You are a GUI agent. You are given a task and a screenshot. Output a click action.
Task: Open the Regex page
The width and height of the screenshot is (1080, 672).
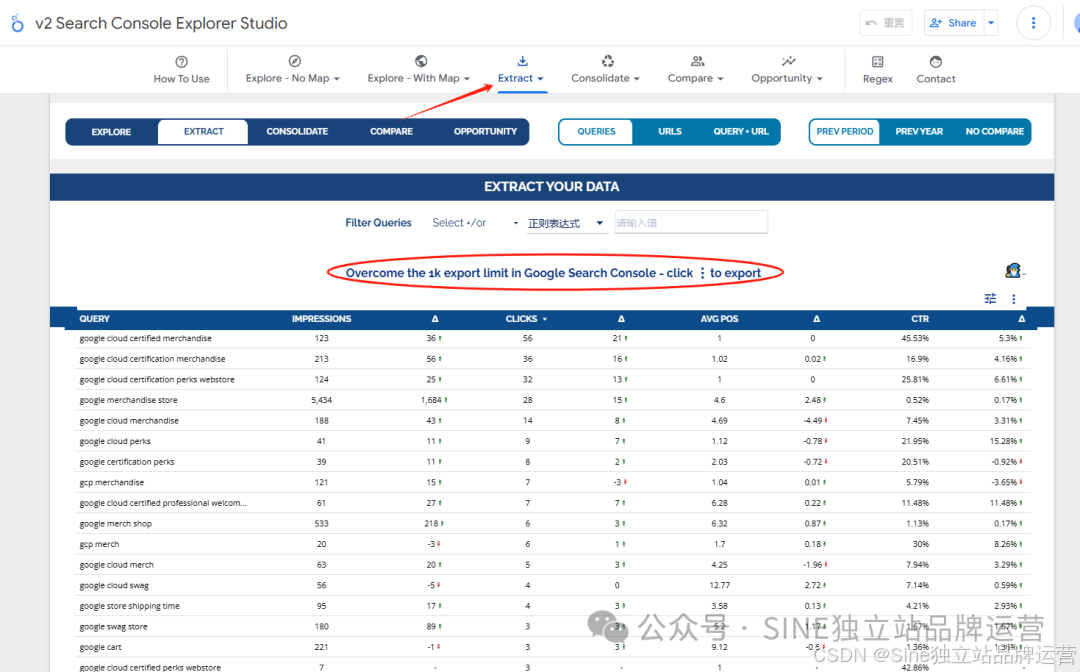(878, 70)
